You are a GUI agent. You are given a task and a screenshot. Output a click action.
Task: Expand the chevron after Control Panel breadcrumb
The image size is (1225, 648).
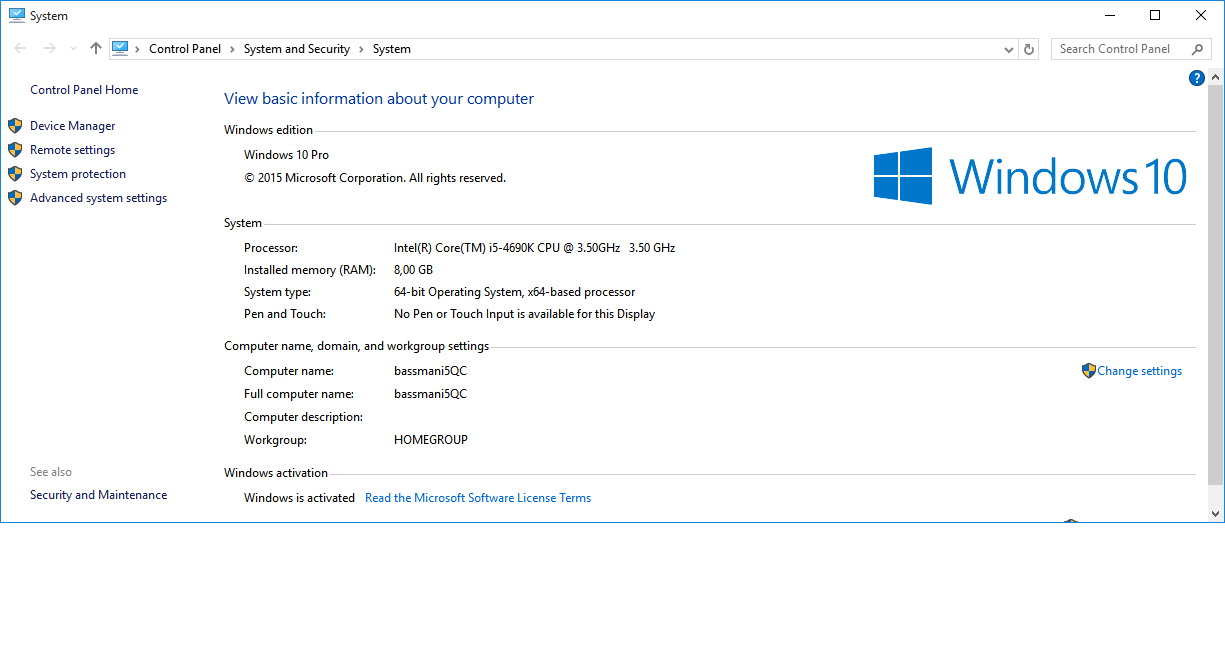(x=232, y=49)
